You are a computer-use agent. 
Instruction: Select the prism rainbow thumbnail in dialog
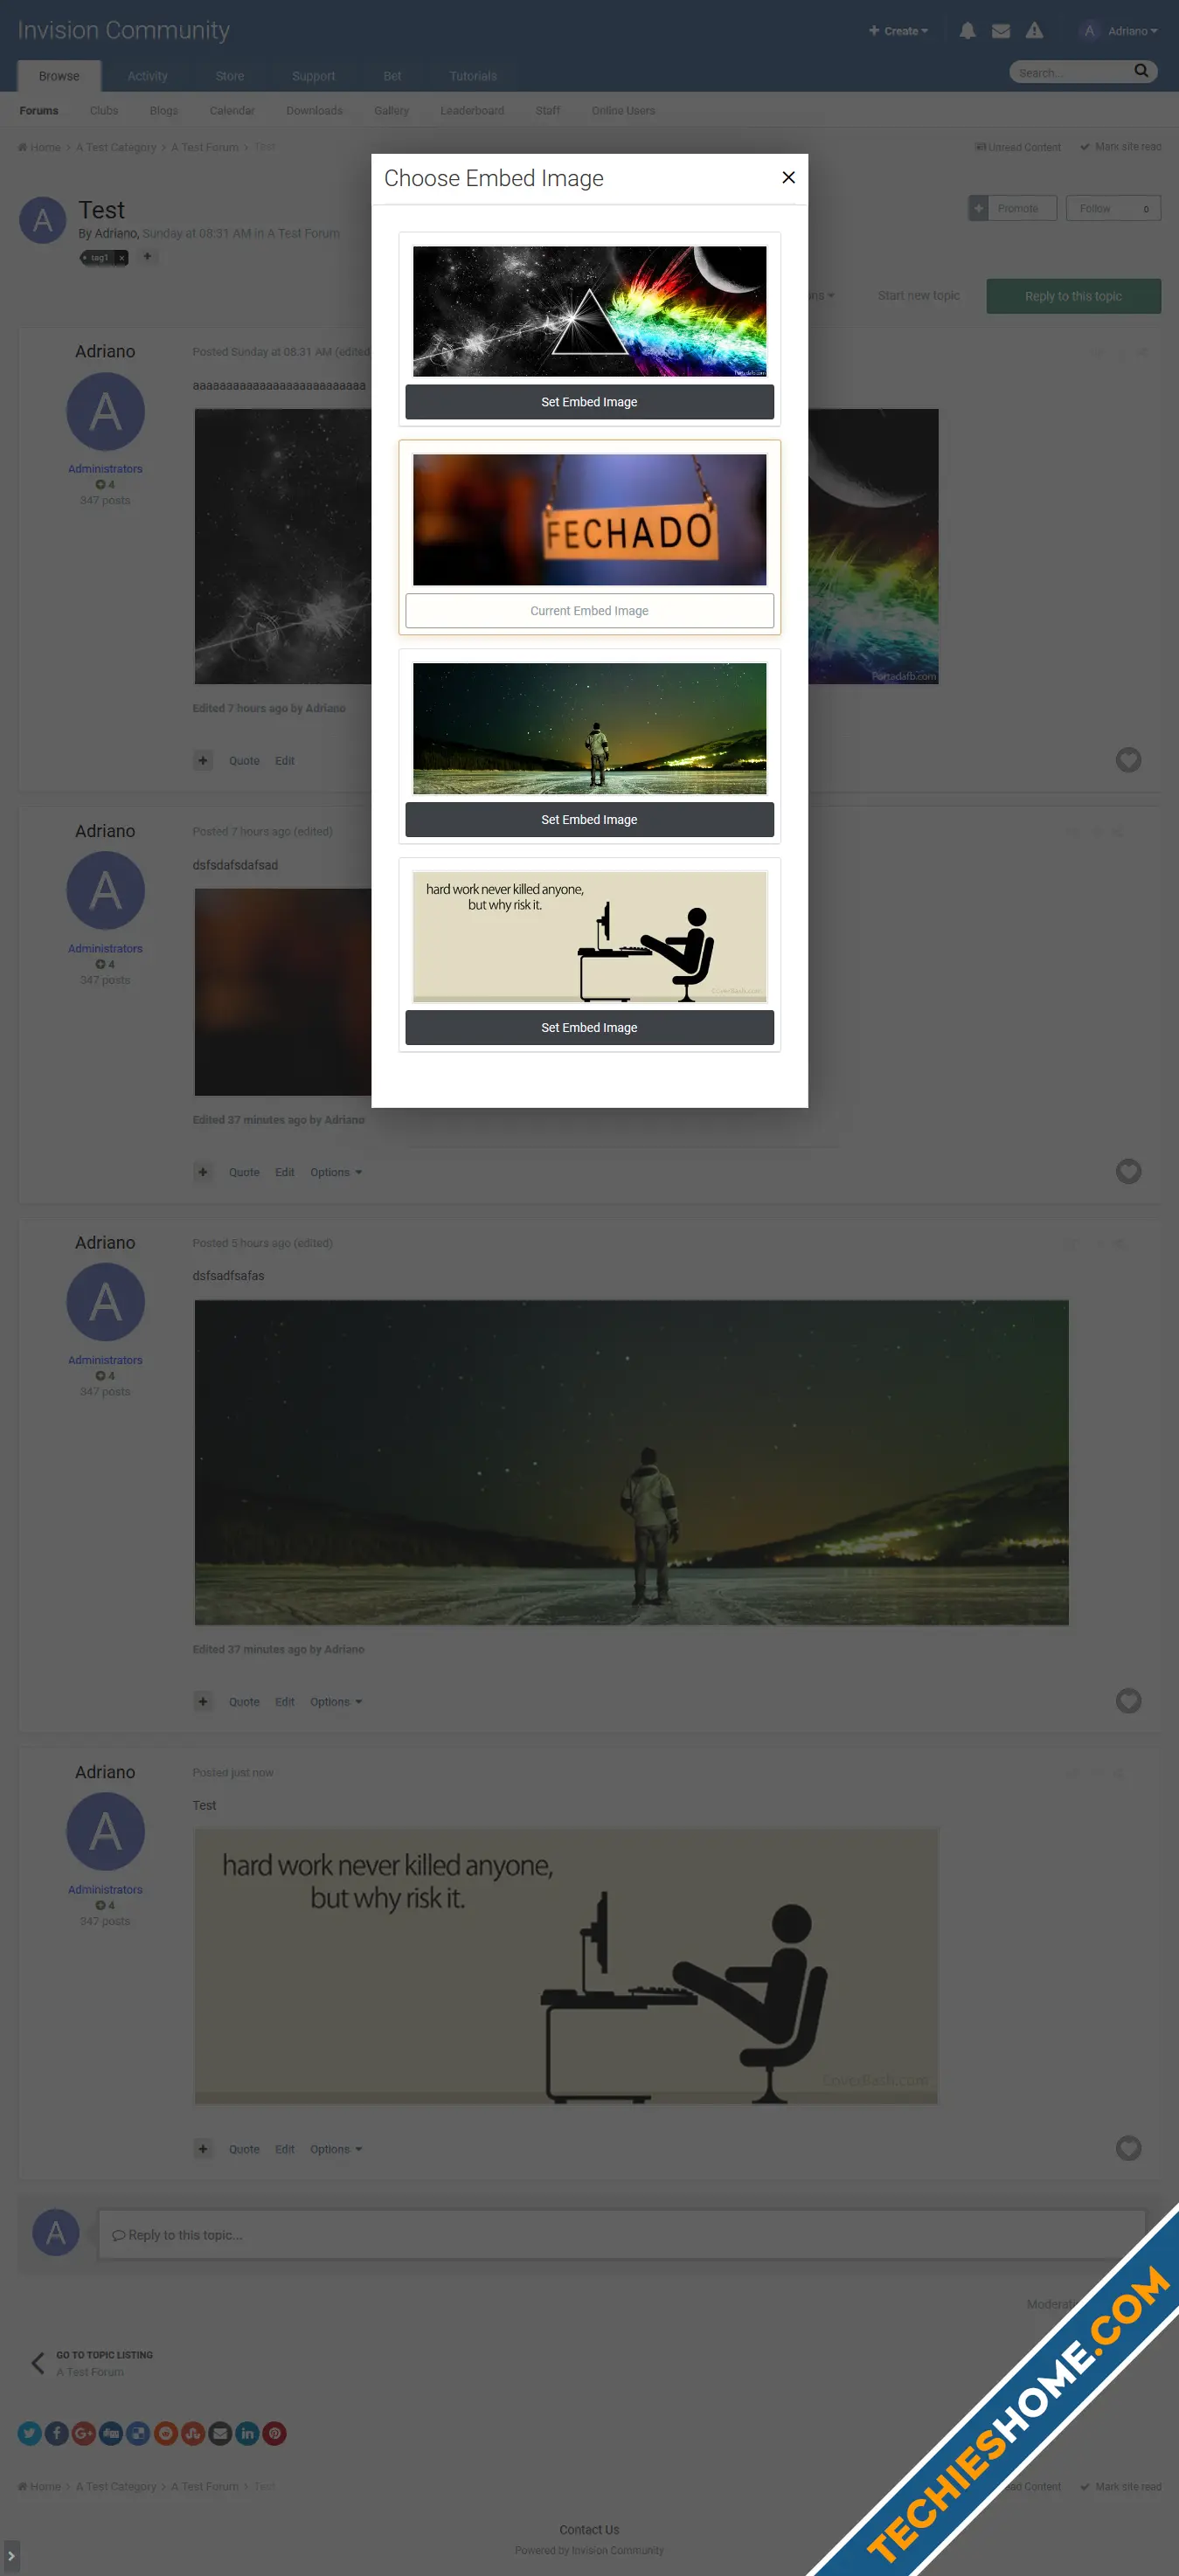tap(589, 311)
